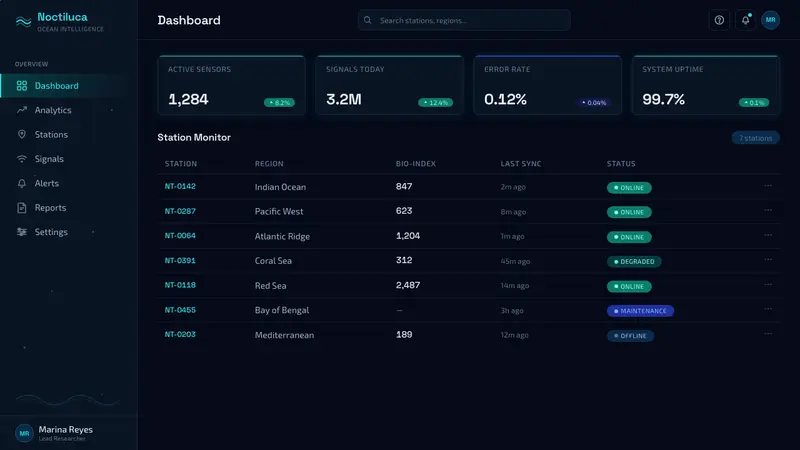Image resolution: width=800 pixels, height=450 pixels.
Task: Click the Alerts bell icon in sidebar
Action: point(21,183)
